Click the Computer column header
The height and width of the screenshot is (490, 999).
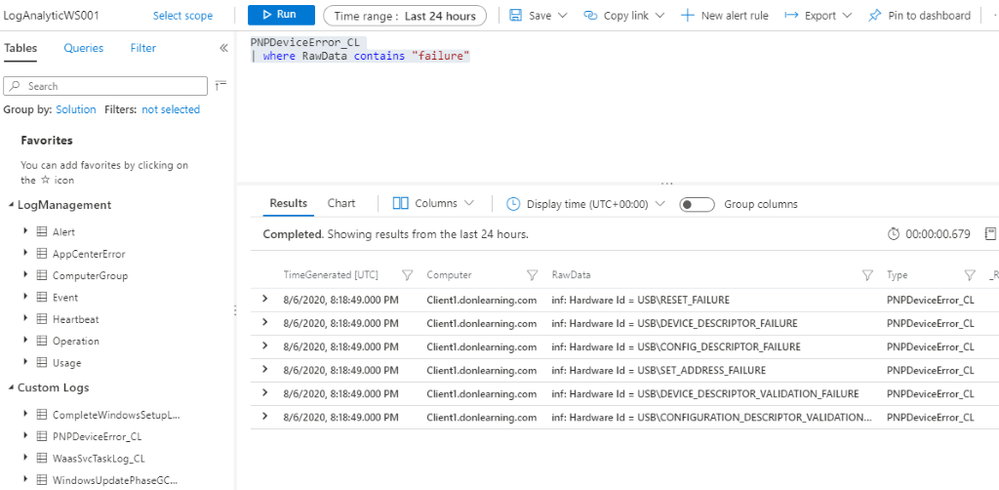[449, 275]
